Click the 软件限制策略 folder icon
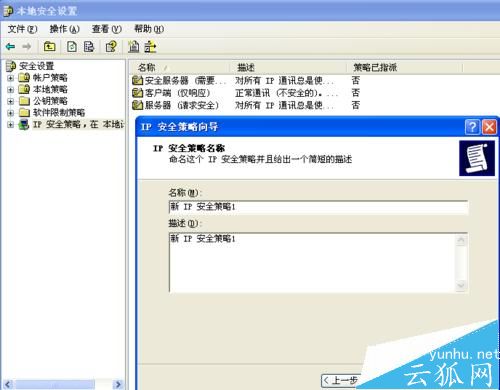Image resolution: width=500 pixels, height=390 pixels. [24, 112]
